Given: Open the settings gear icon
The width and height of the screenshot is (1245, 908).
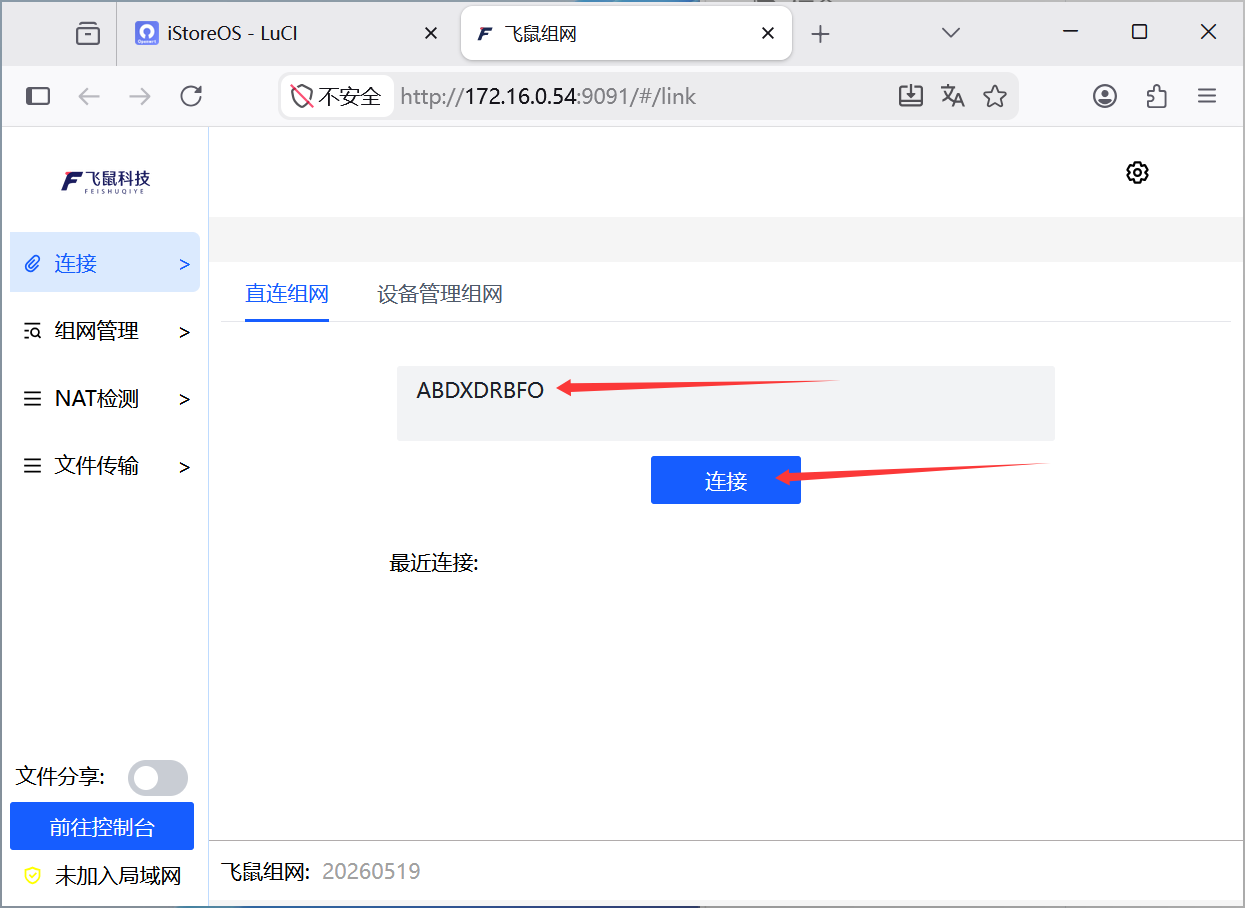Looking at the screenshot, I should (1137, 172).
